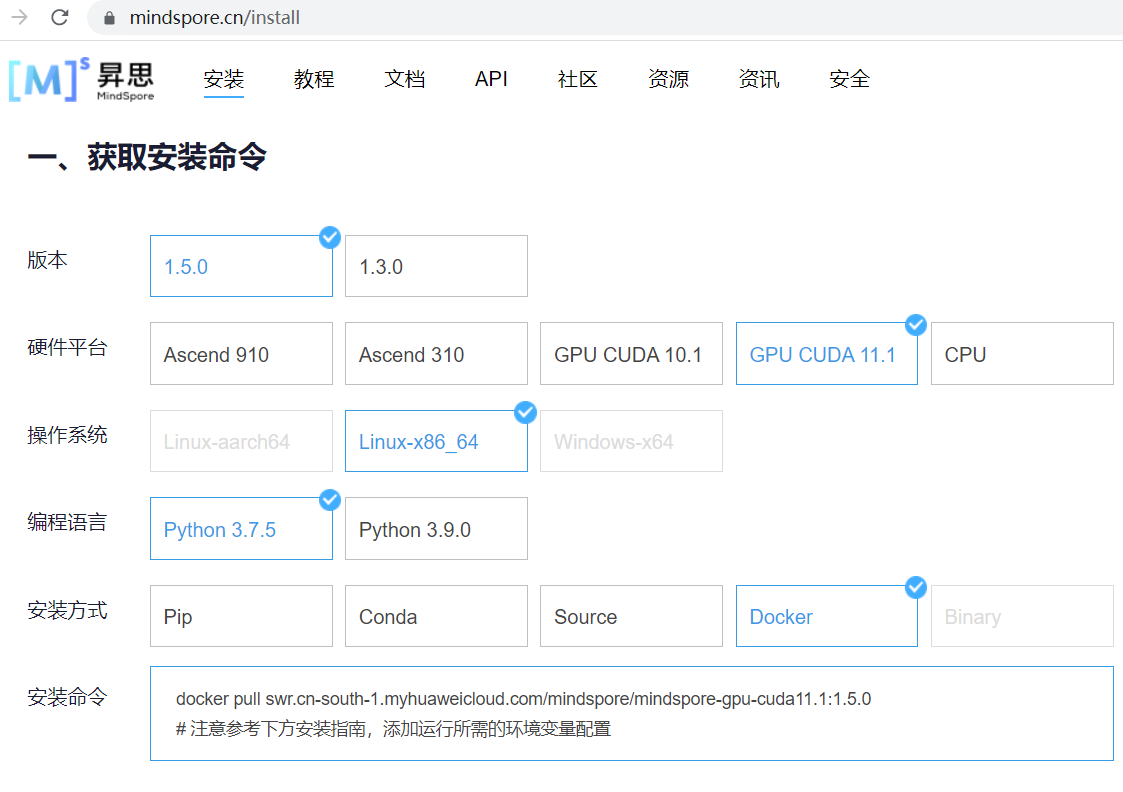Click the 版本 row label

[x=47, y=259]
